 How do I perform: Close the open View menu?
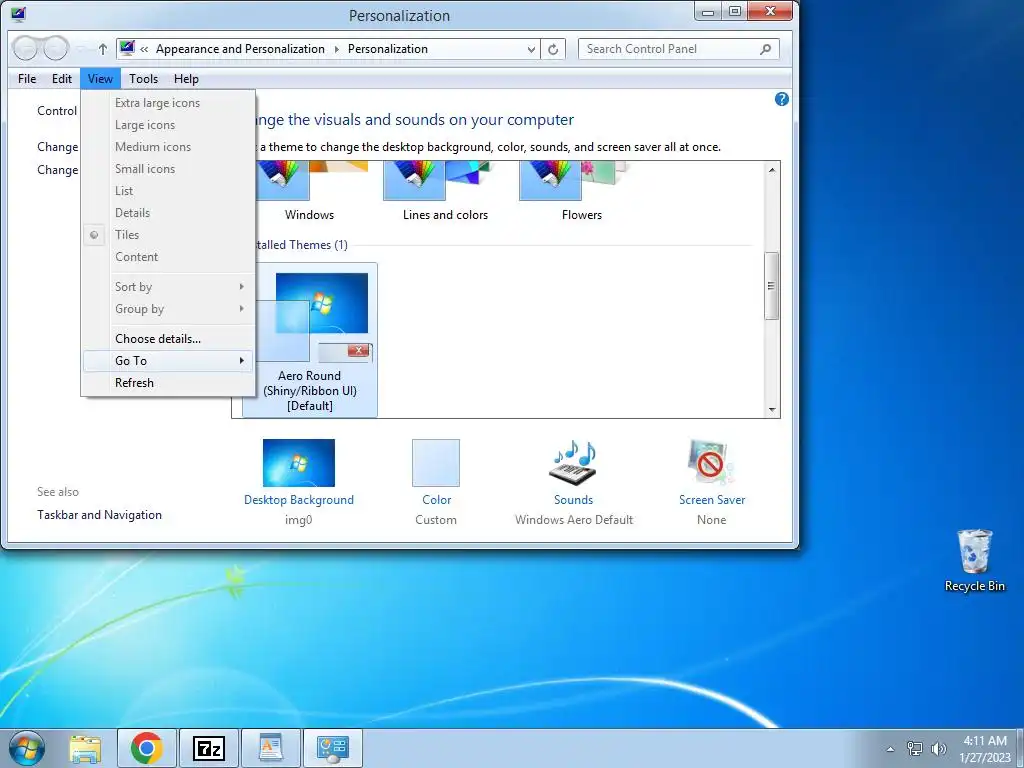click(x=100, y=79)
